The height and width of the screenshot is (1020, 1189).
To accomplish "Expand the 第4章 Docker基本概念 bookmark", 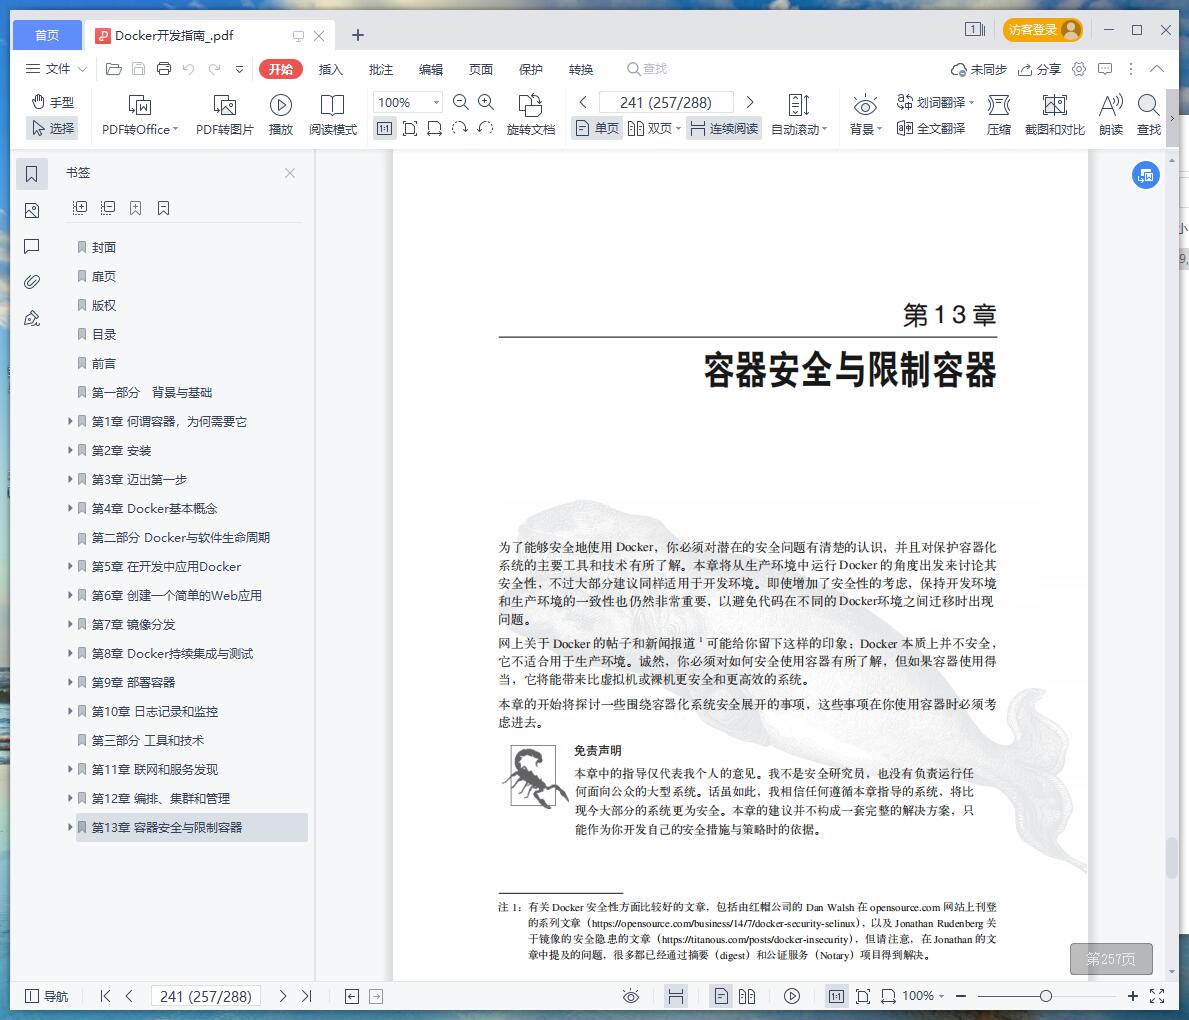I will (x=70, y=508).
